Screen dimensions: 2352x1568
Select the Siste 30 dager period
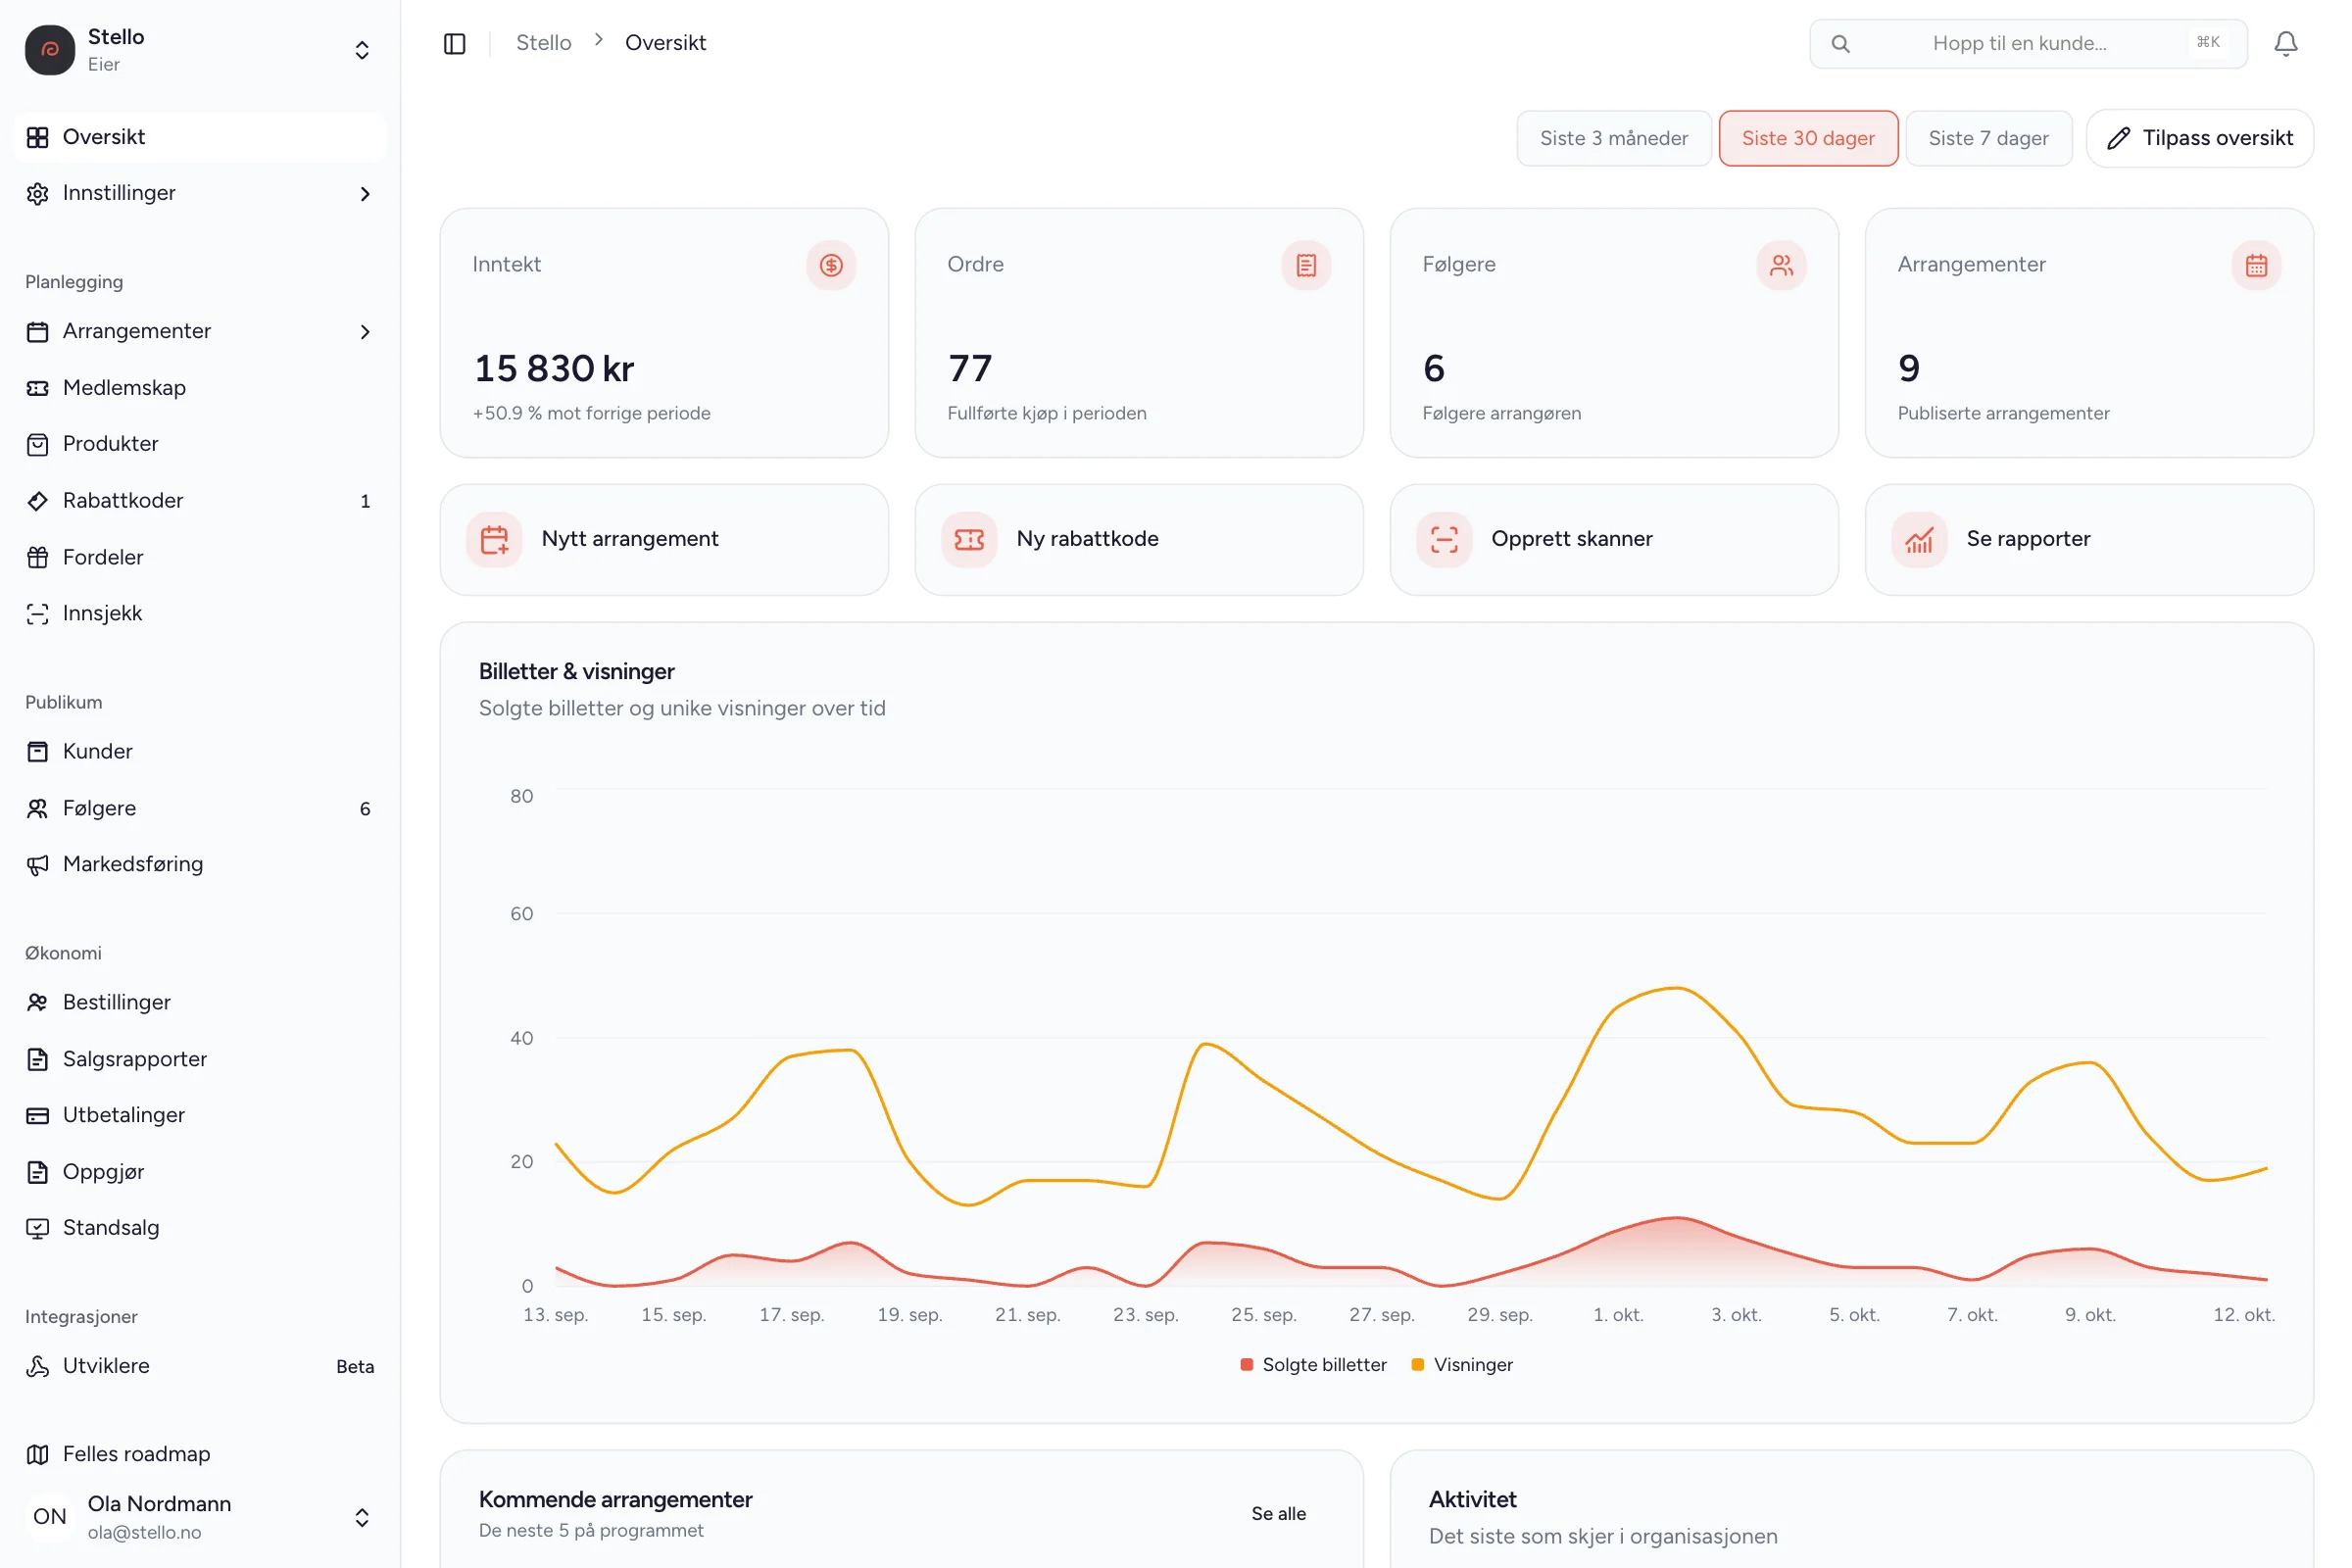(x=1808, y=138)
